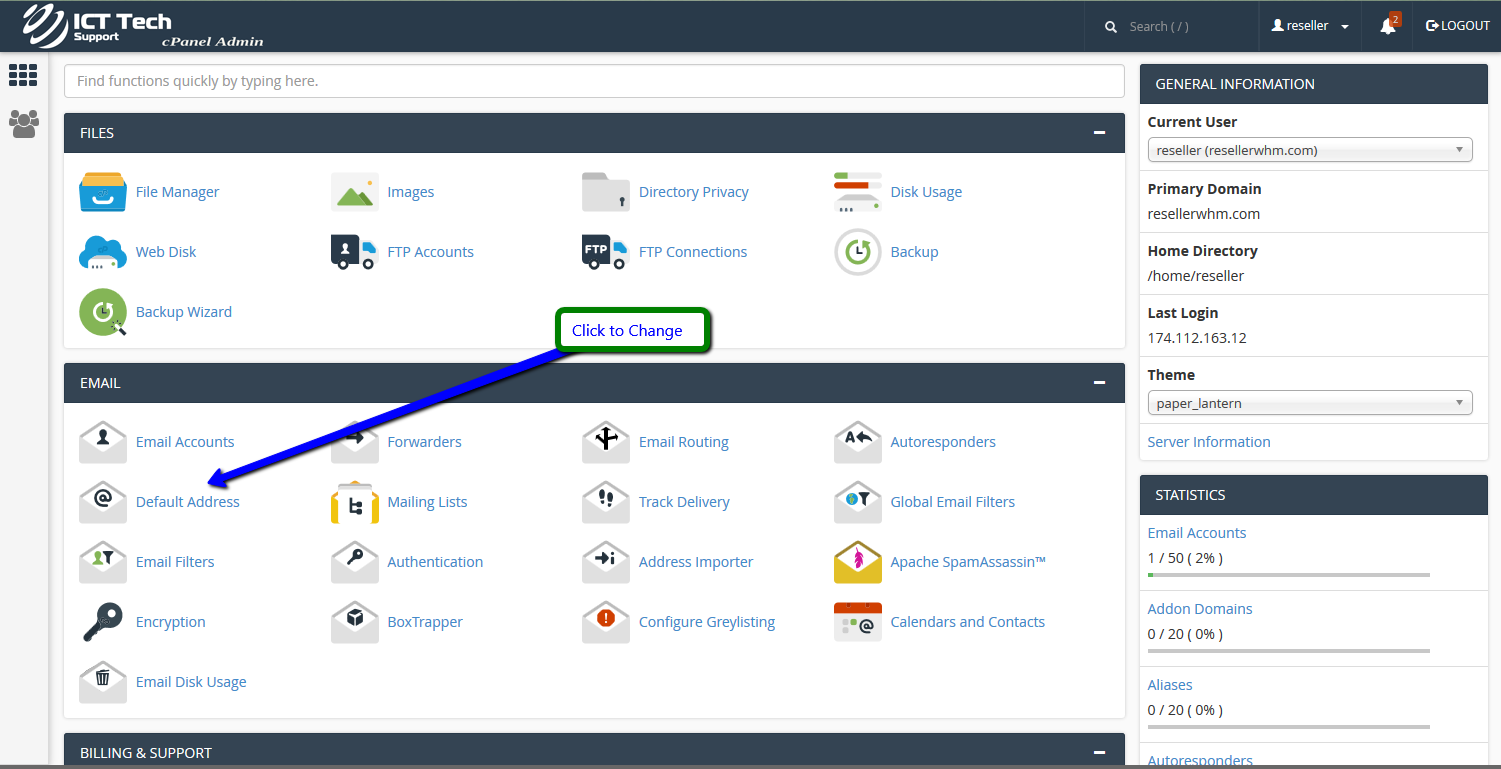Open the Server Information link
1501x769 pixels.
click(1208, 442)
